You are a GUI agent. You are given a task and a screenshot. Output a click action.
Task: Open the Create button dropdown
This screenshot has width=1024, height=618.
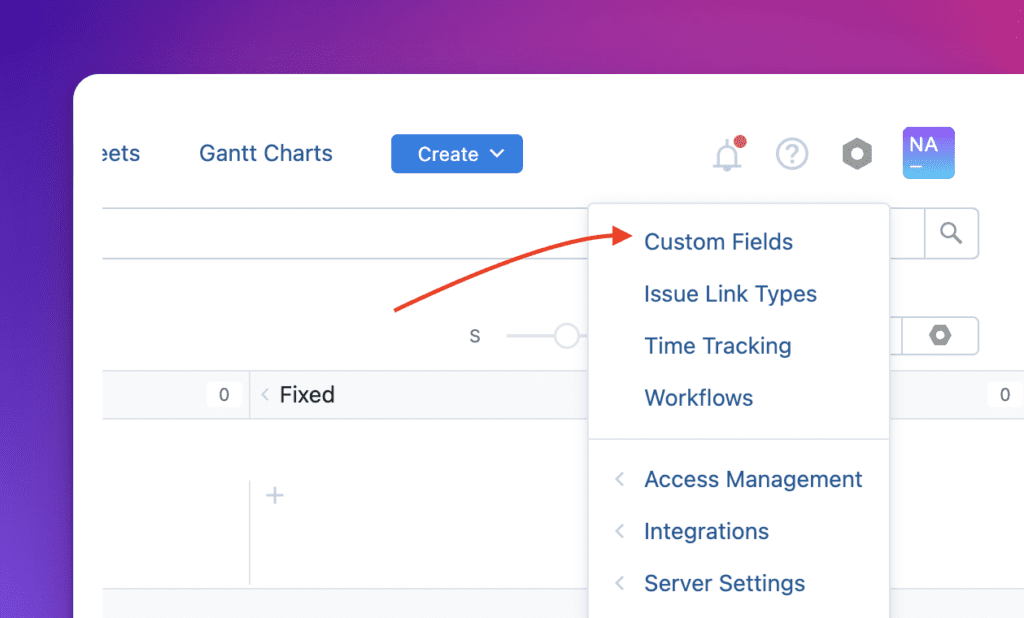point(456,154)
